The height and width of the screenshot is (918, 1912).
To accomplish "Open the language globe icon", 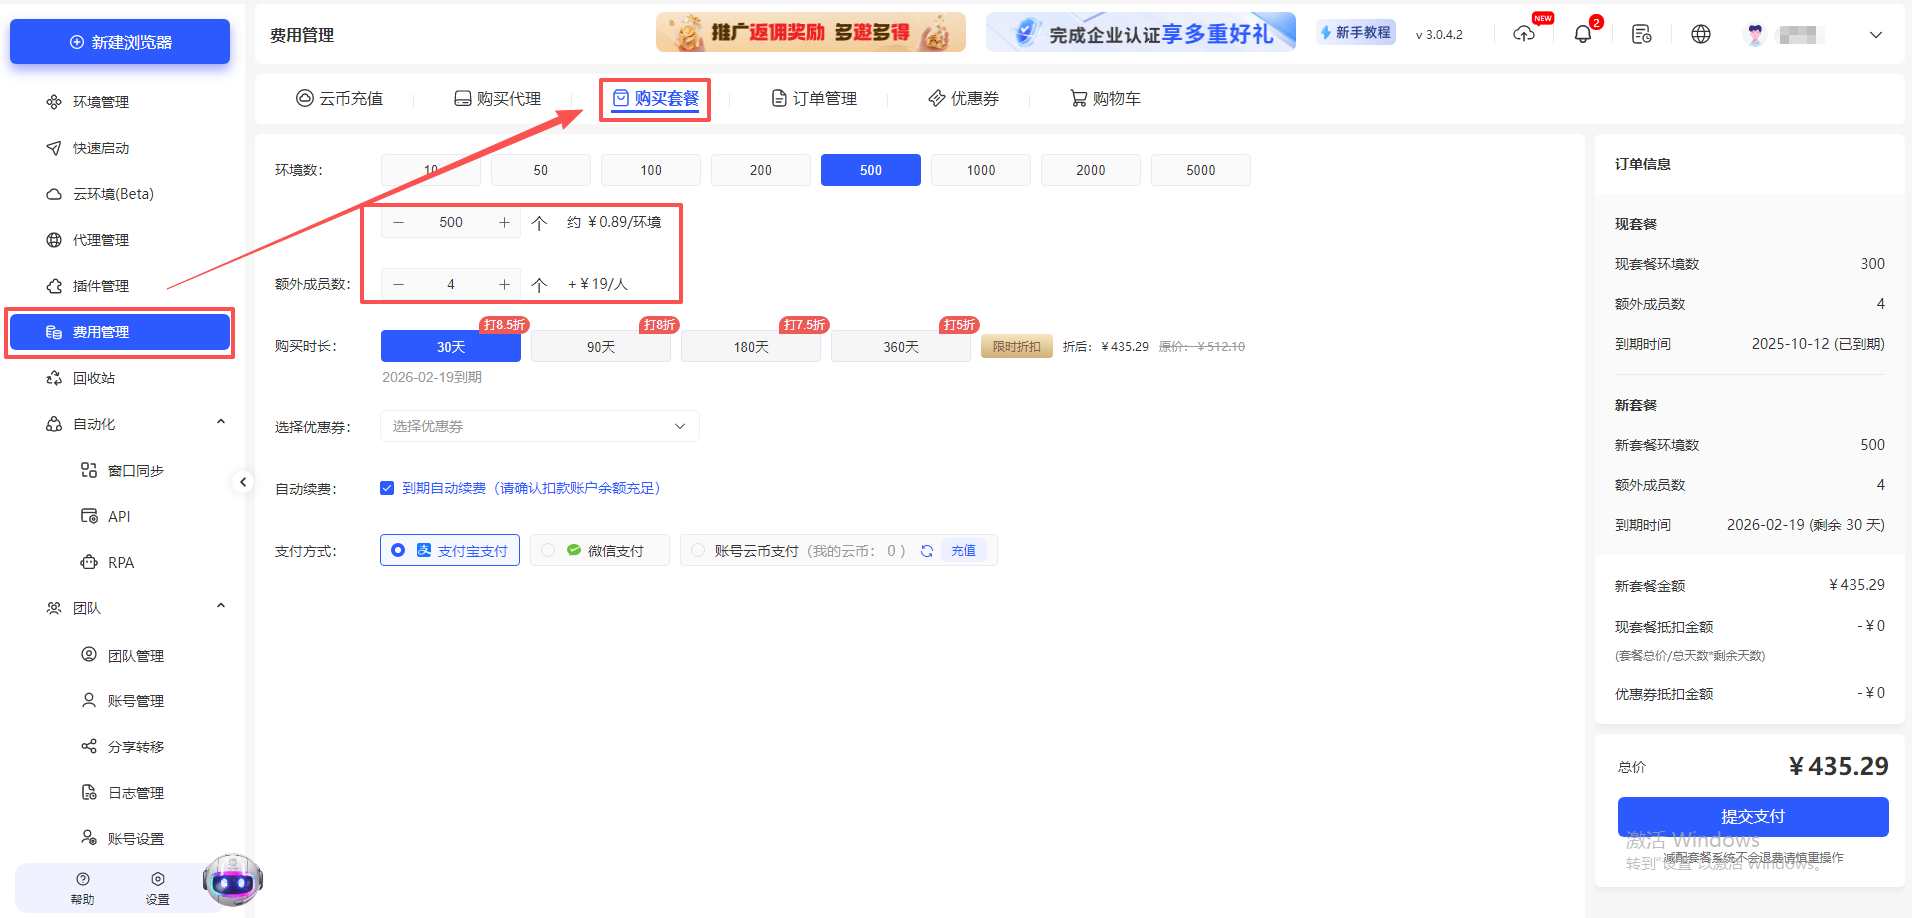I will pyautogui.click(x=1700, y=33).
